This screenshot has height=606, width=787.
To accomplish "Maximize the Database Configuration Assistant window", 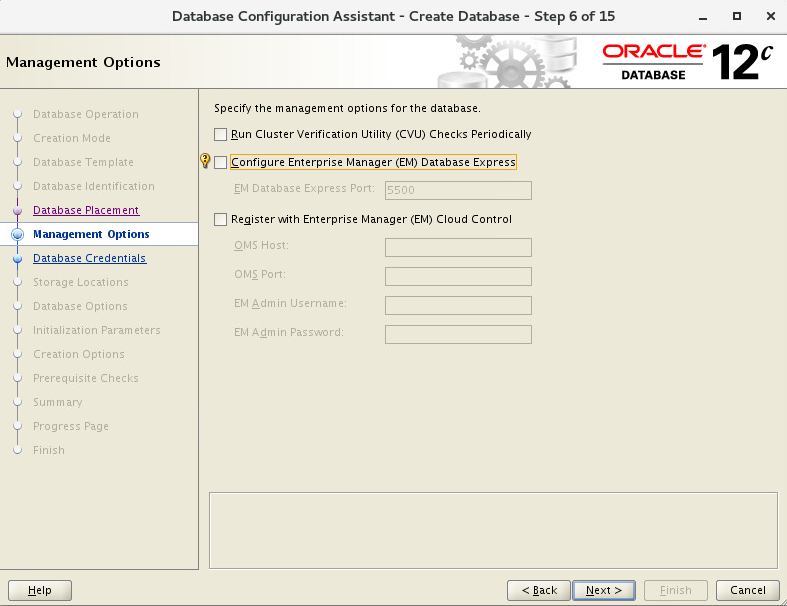I will (737, 16).
